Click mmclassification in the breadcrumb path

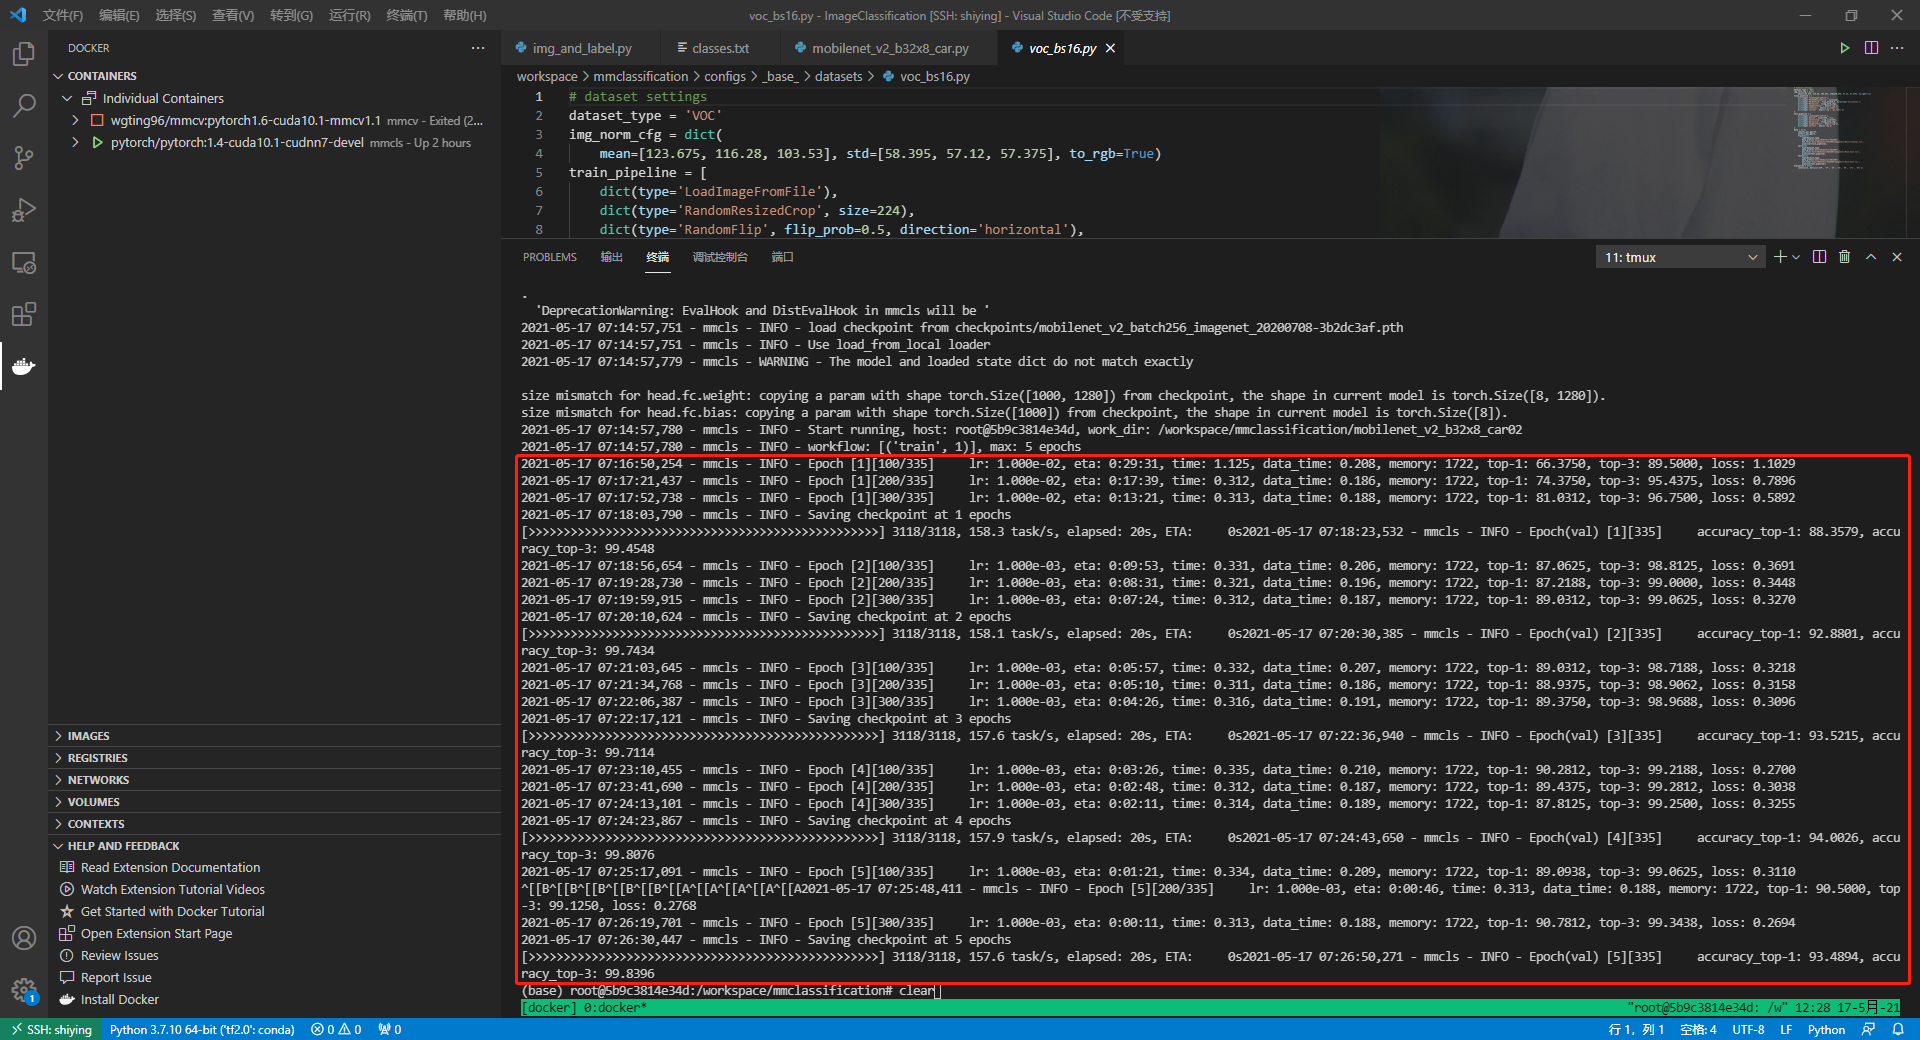[x=641, y=76]
